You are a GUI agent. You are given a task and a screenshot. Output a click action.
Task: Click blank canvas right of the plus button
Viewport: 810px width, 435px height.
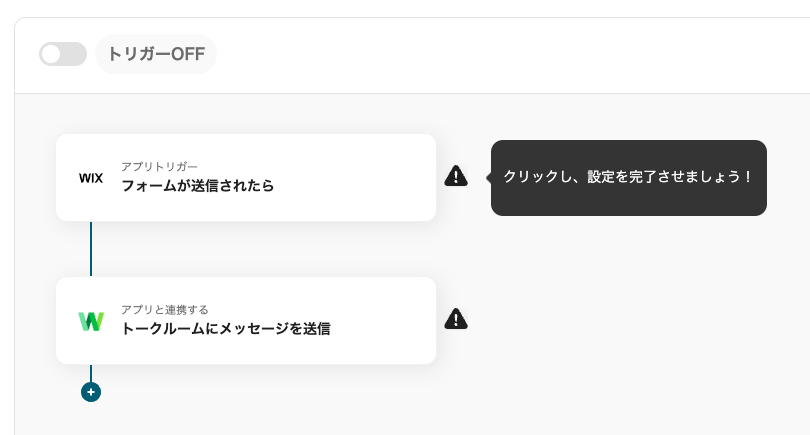tap(400, 395)
